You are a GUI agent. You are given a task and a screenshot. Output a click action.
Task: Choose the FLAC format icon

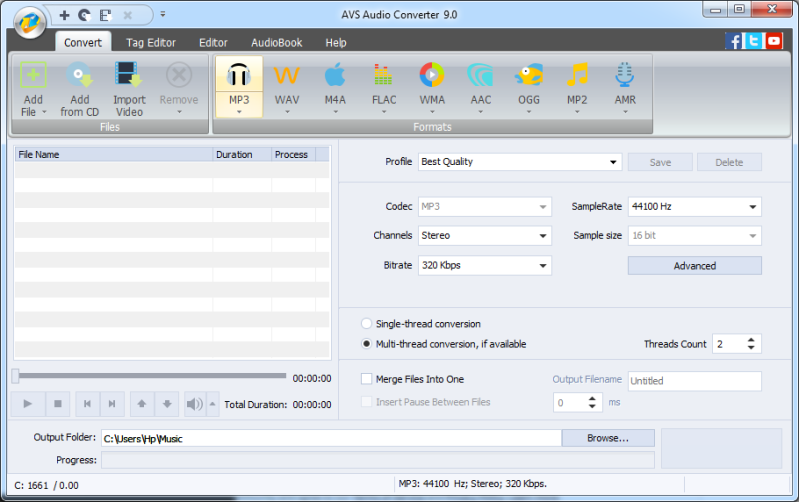coord(383,76)
